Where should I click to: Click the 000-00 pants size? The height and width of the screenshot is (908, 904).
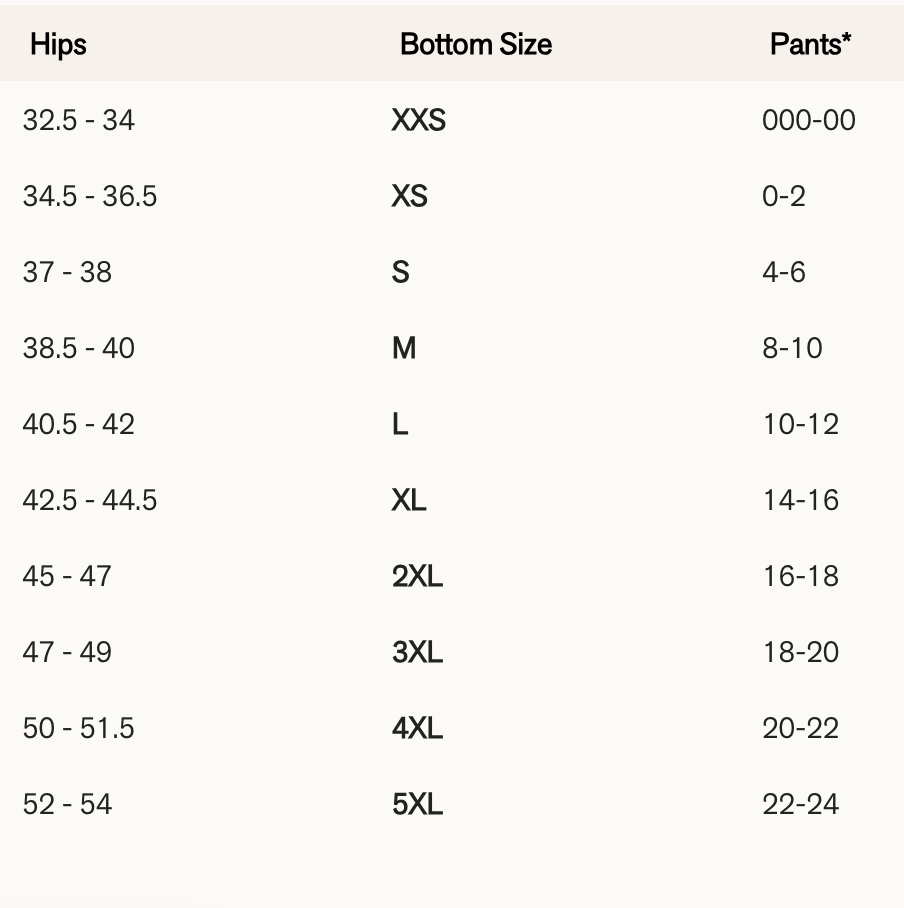808,120
